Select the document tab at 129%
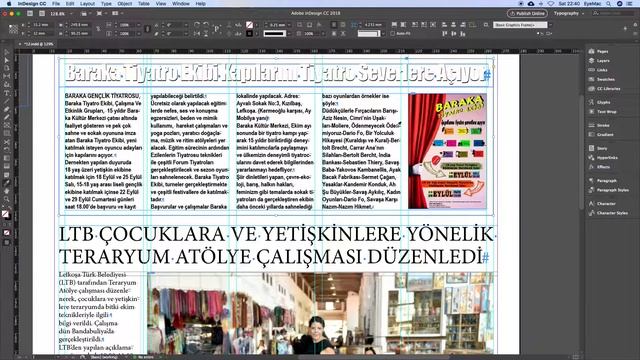Image resolution: width=640 pixels, height=360 pixels. pos(37,44)
